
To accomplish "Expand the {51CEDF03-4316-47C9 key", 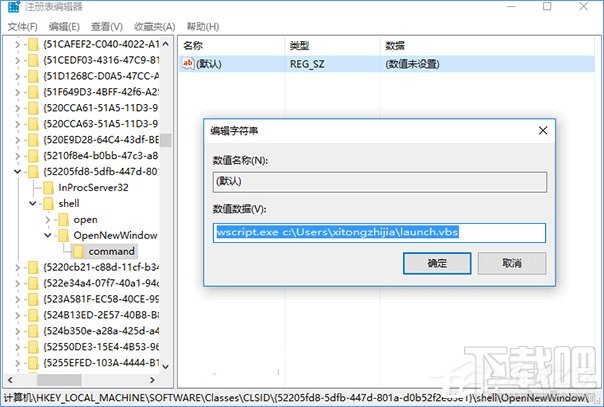I will (17, 60).
